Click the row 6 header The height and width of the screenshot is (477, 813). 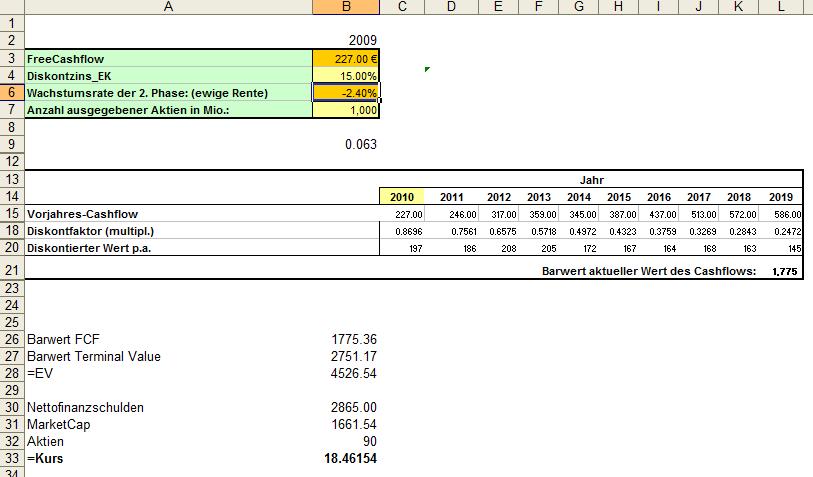(11, 92)
